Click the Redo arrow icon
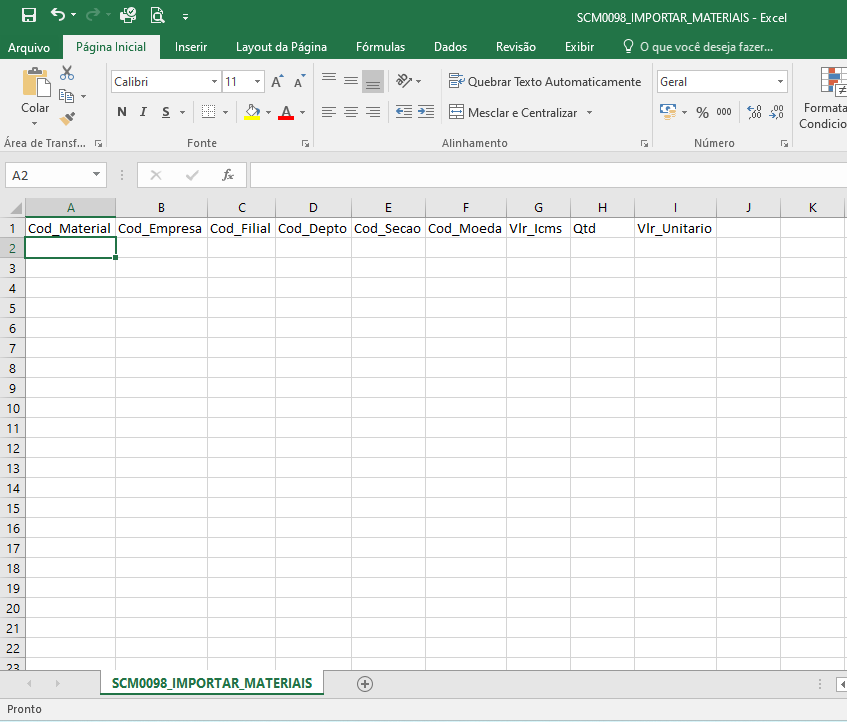This screenshot has width=847, height=722. tap(93, 15)
